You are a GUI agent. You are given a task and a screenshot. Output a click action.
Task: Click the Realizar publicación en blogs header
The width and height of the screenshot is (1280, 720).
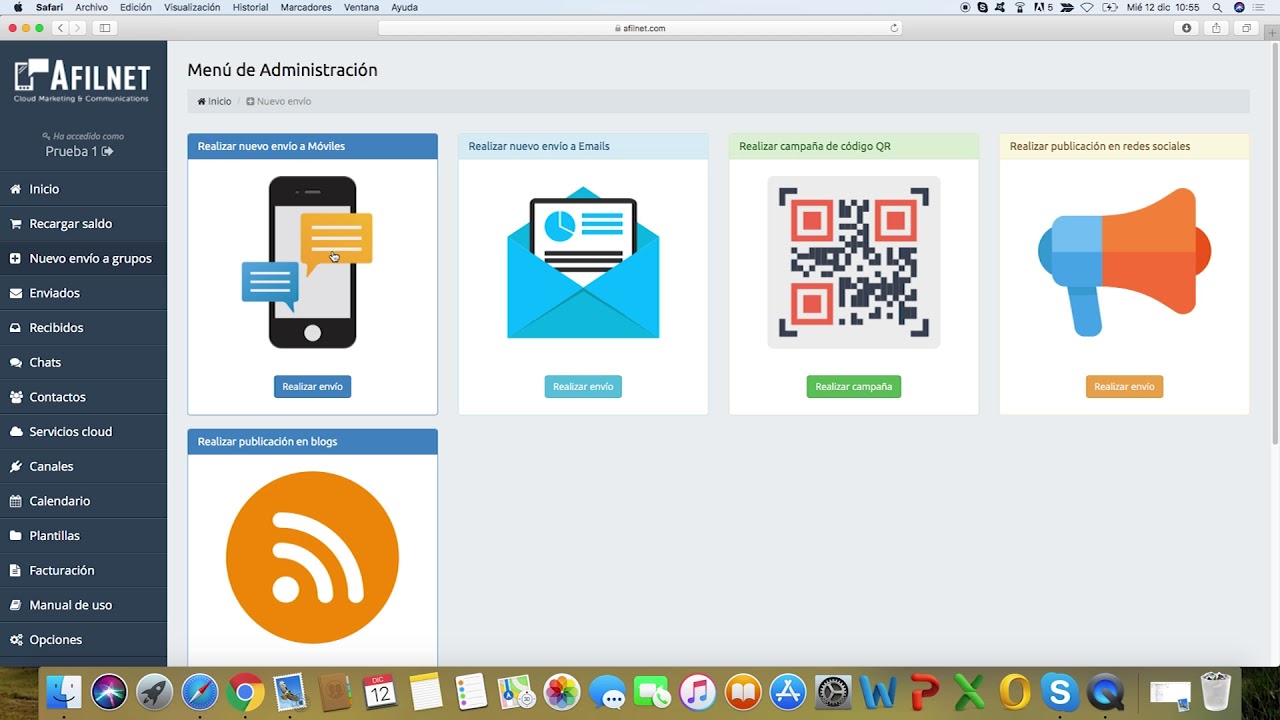tap(312, 442)
